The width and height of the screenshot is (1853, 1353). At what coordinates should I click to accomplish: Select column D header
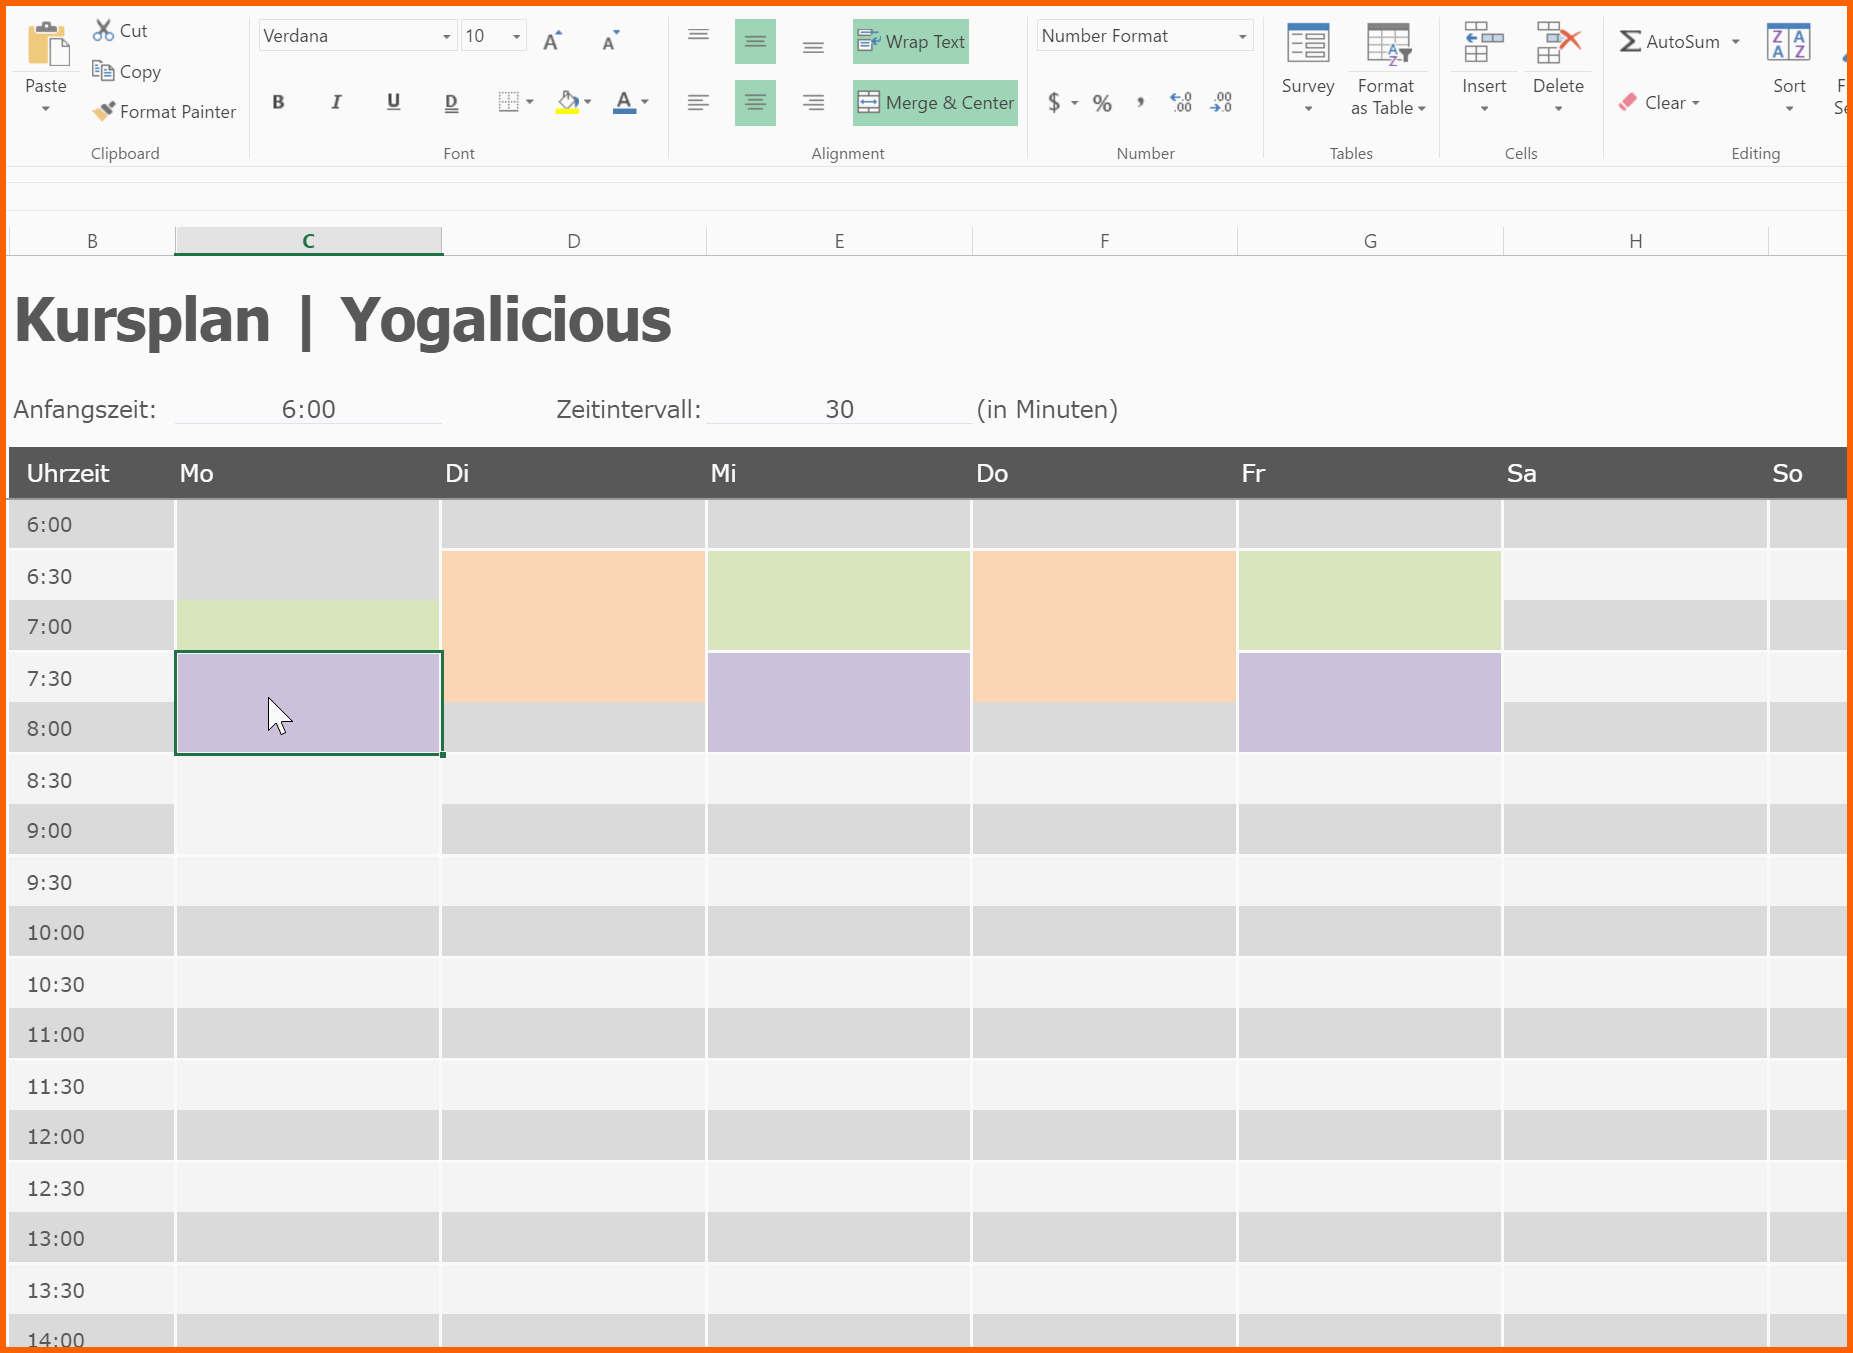[574, 241]
